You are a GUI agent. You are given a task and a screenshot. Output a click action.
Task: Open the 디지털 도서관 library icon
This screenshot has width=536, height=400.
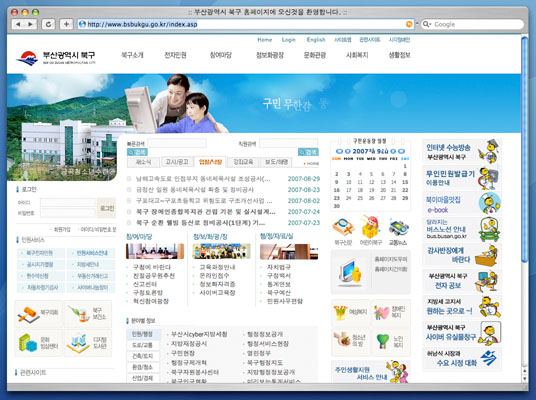[x=79, y=343]
